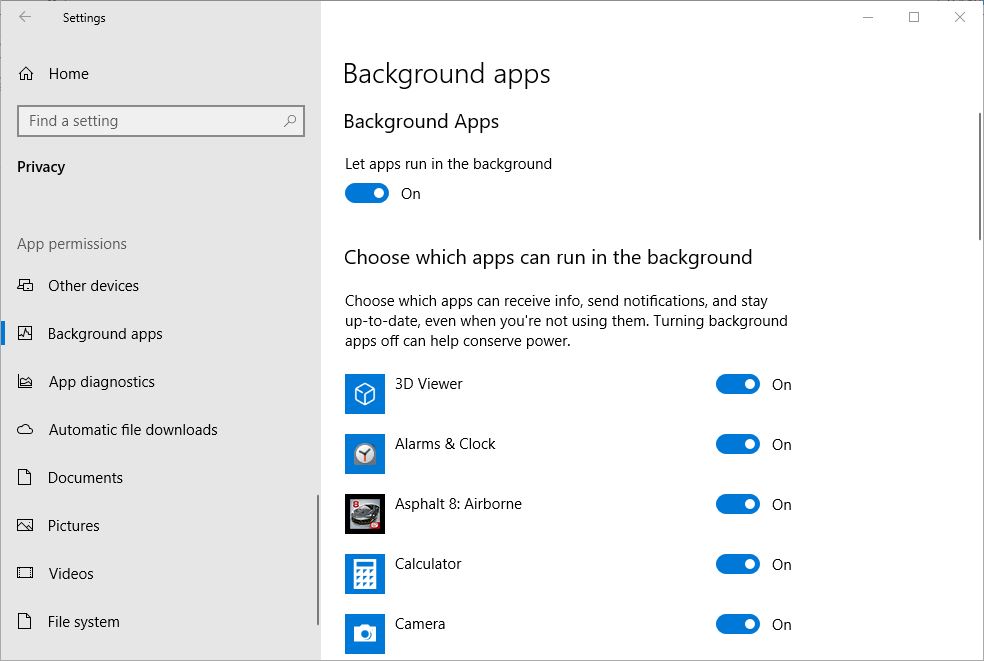984x661 pixels.
Task: Open Other devices privacy settings
Action: click(93, 286)
